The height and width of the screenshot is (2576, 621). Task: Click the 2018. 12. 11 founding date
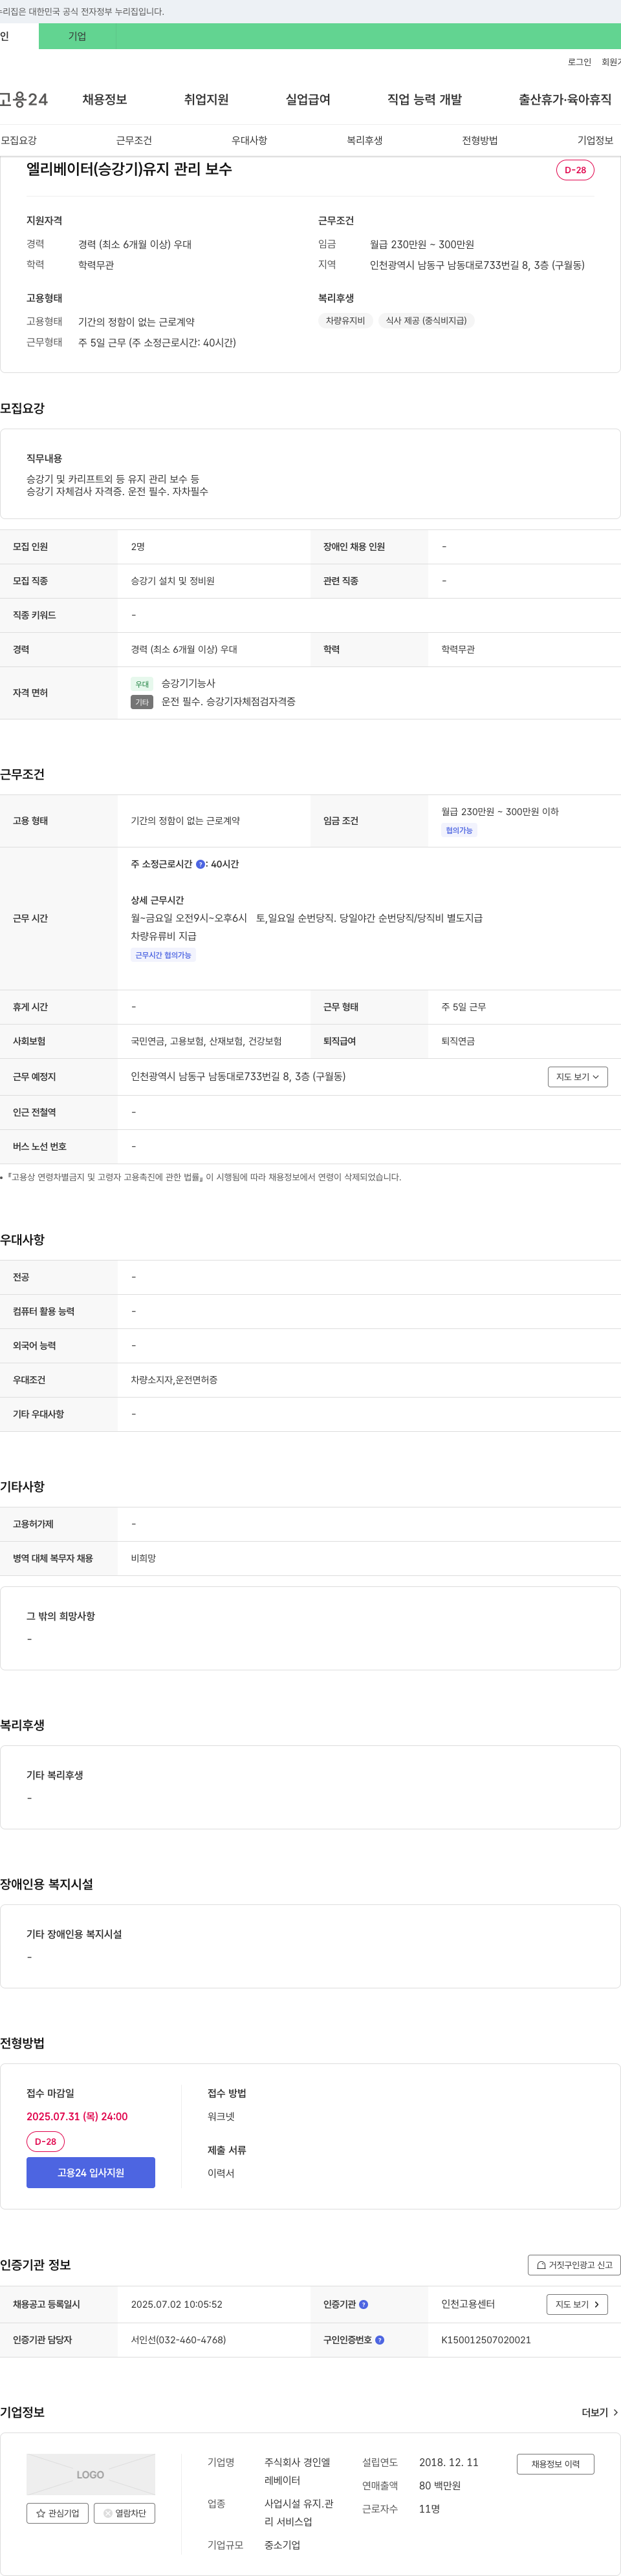coord(449,2462)
